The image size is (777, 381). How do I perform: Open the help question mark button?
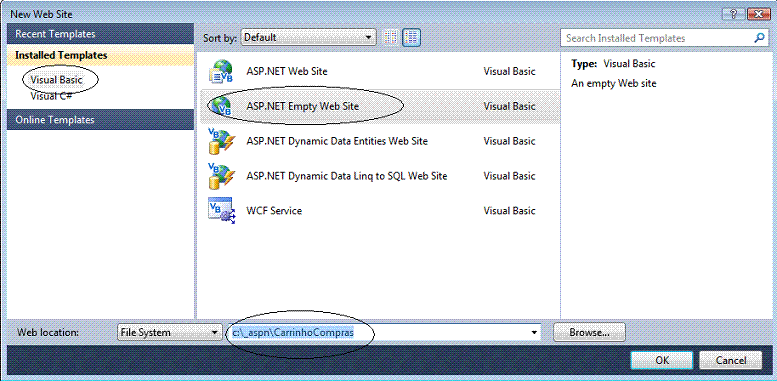[x=732, y=14]
